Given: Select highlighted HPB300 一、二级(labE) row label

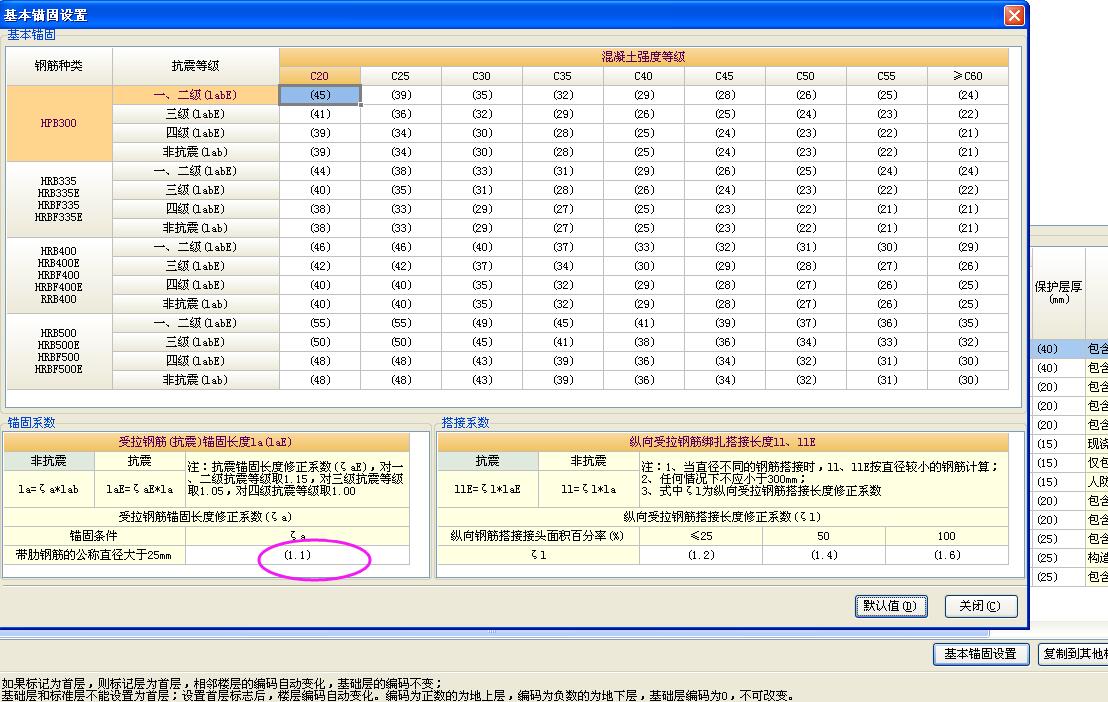Looking at the screenshot, I should click(x=196, y=95).
